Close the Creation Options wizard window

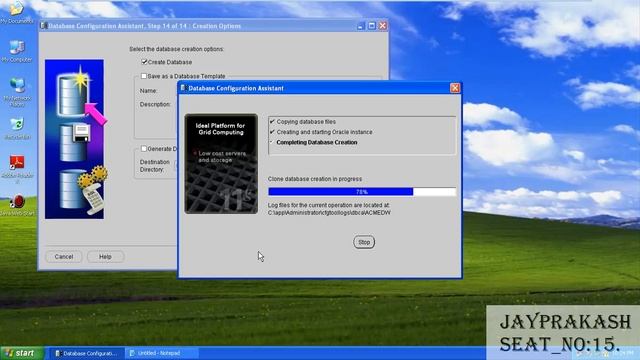(x=382, y=26)
